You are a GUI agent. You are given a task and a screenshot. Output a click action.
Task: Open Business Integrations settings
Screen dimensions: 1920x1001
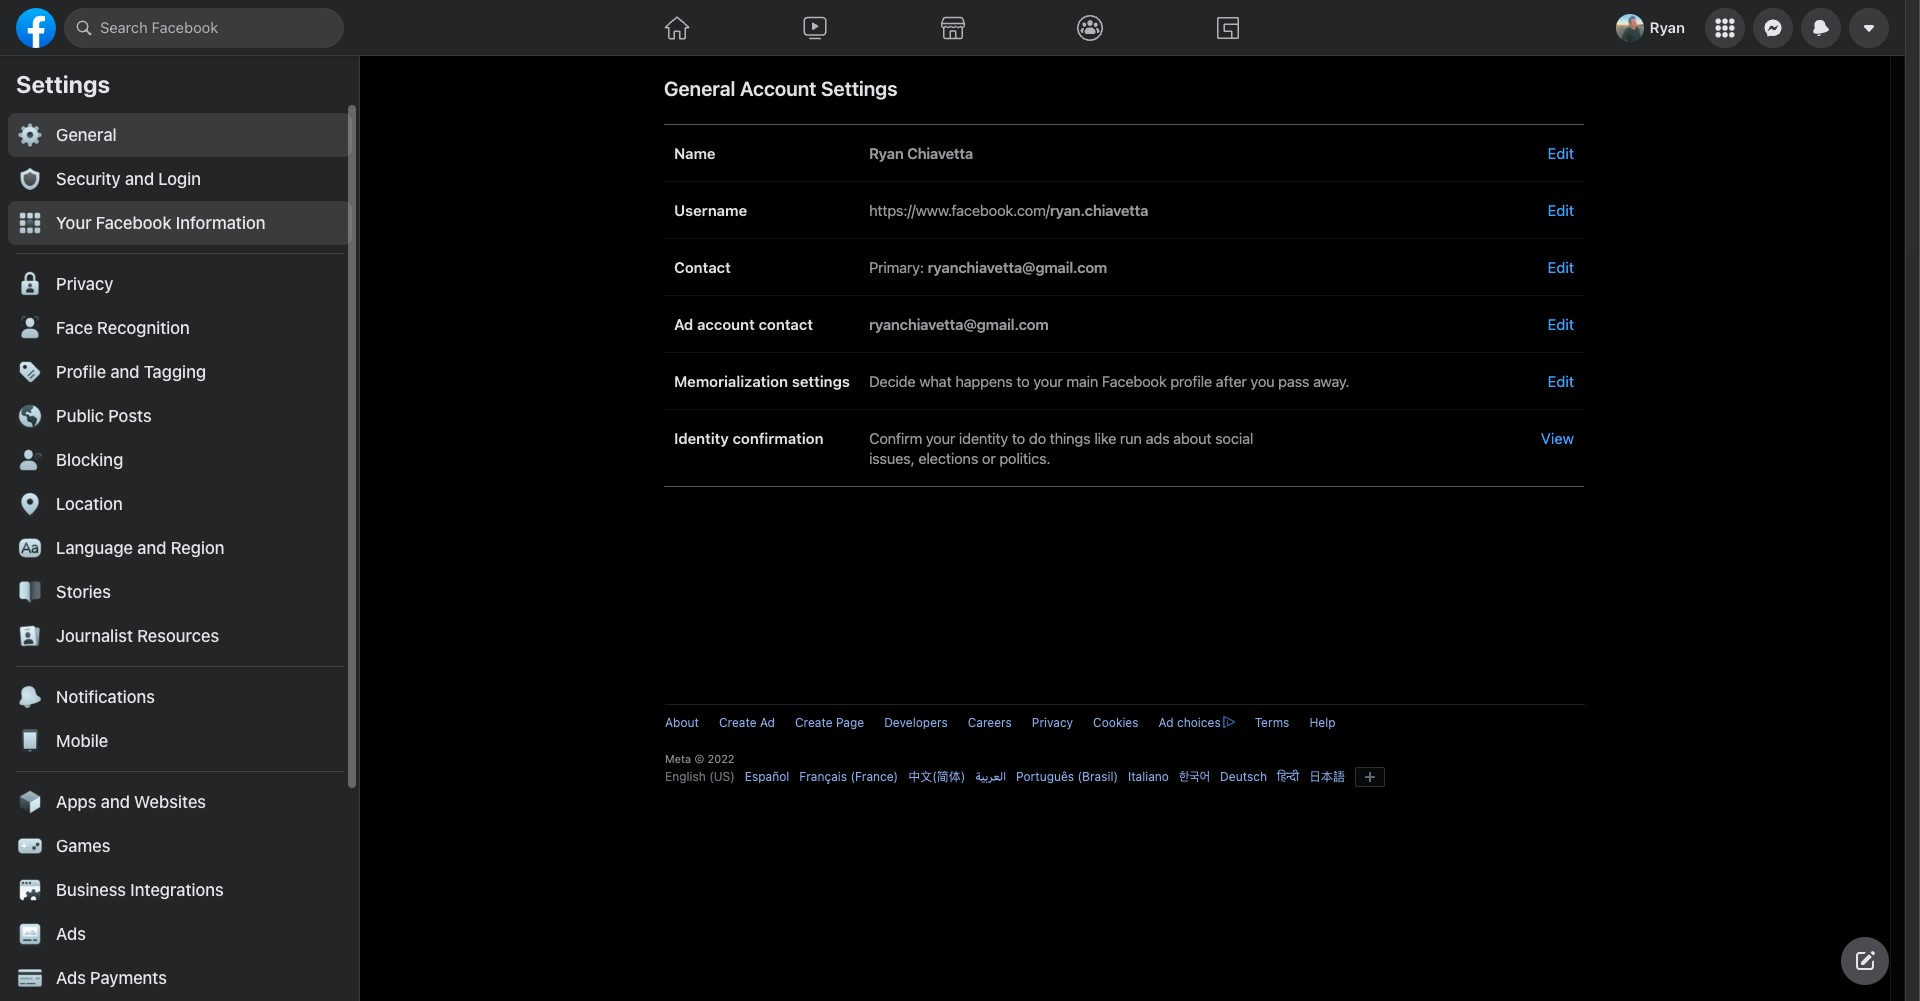(x=178, y=890)
